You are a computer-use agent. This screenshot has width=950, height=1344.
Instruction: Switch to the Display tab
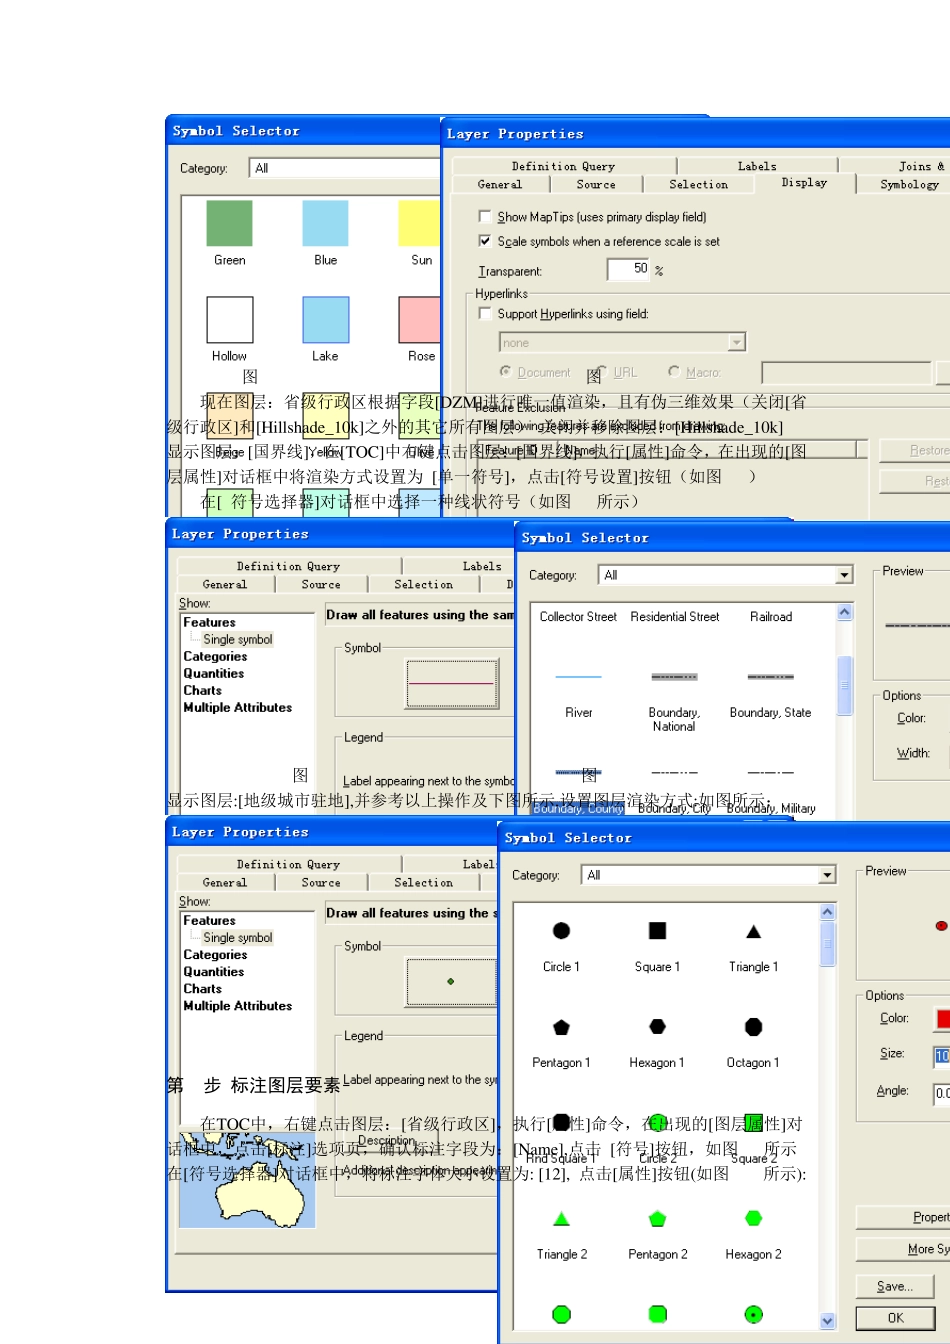805,183
